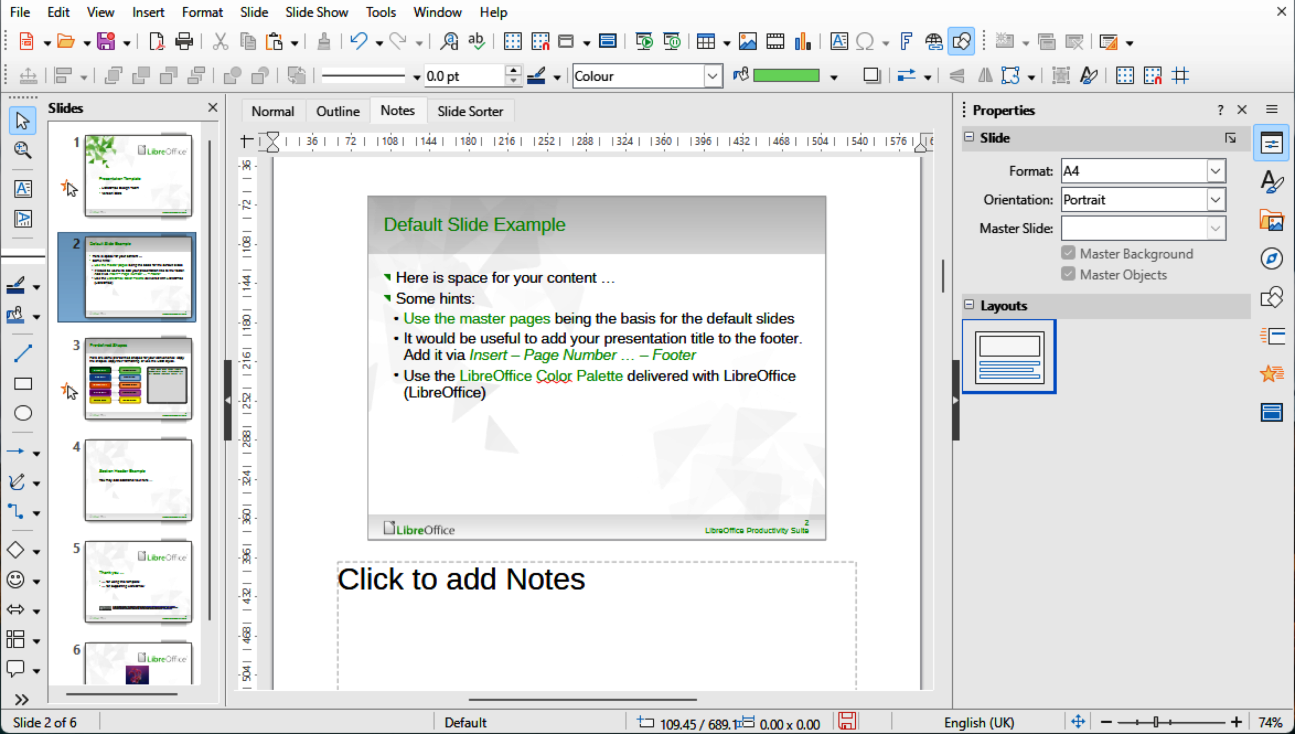Select the Ellipse drawing tool
This screenshot has width=1295, height=734.
23,413
